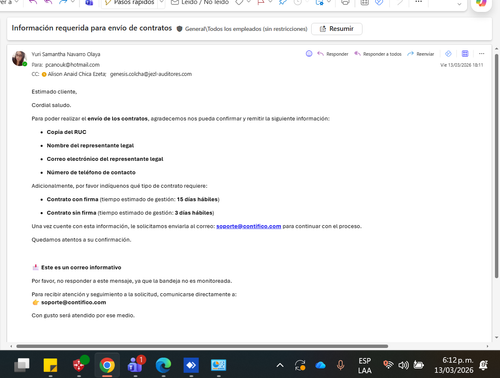Expand the Pasos rápidos dropdown arrow

point(161,3)
